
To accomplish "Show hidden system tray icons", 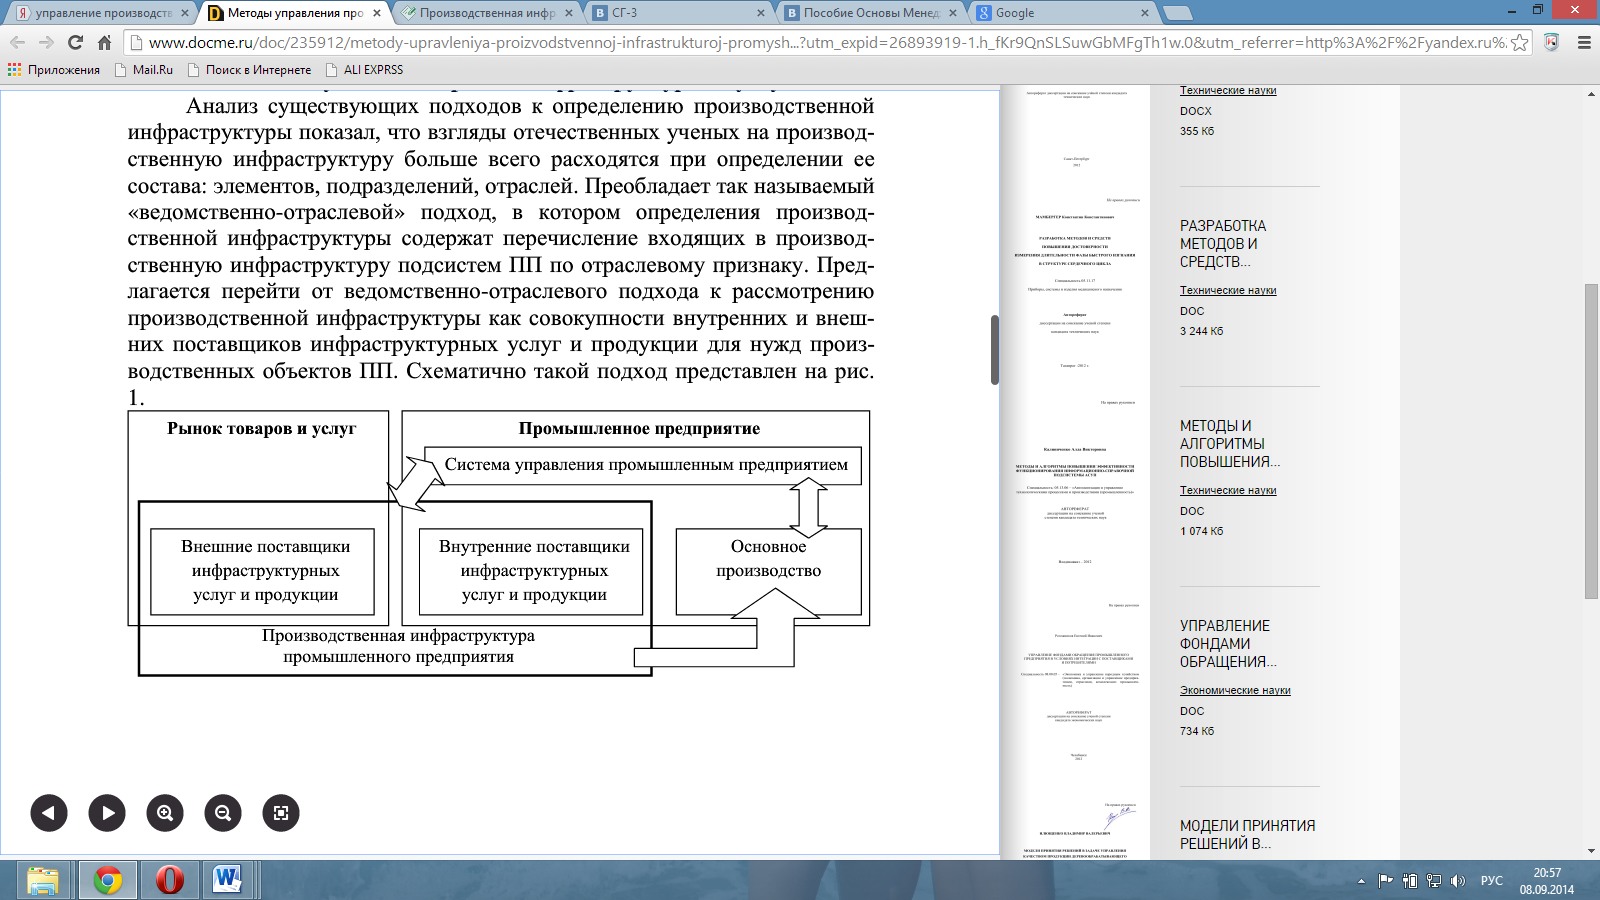I will [1361, 881].
